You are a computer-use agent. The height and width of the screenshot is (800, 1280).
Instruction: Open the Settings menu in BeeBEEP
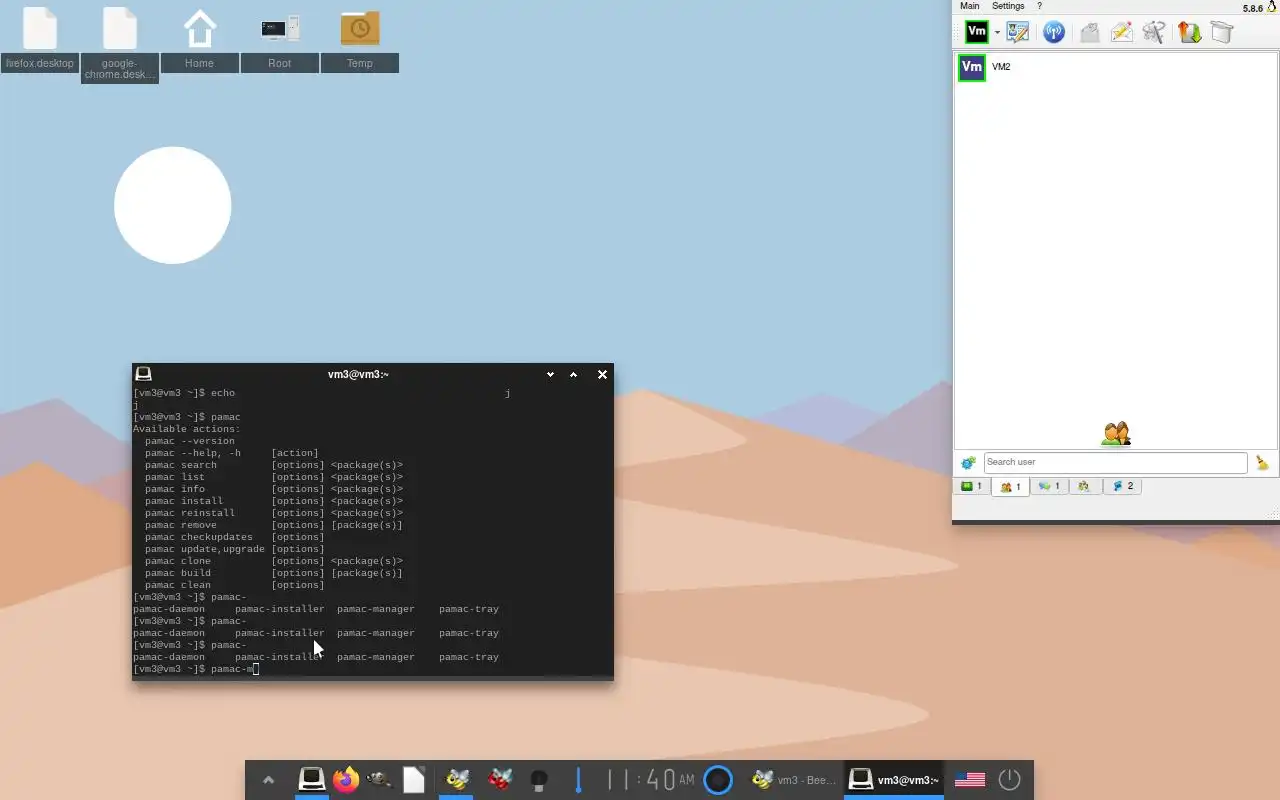[1008, 6]
